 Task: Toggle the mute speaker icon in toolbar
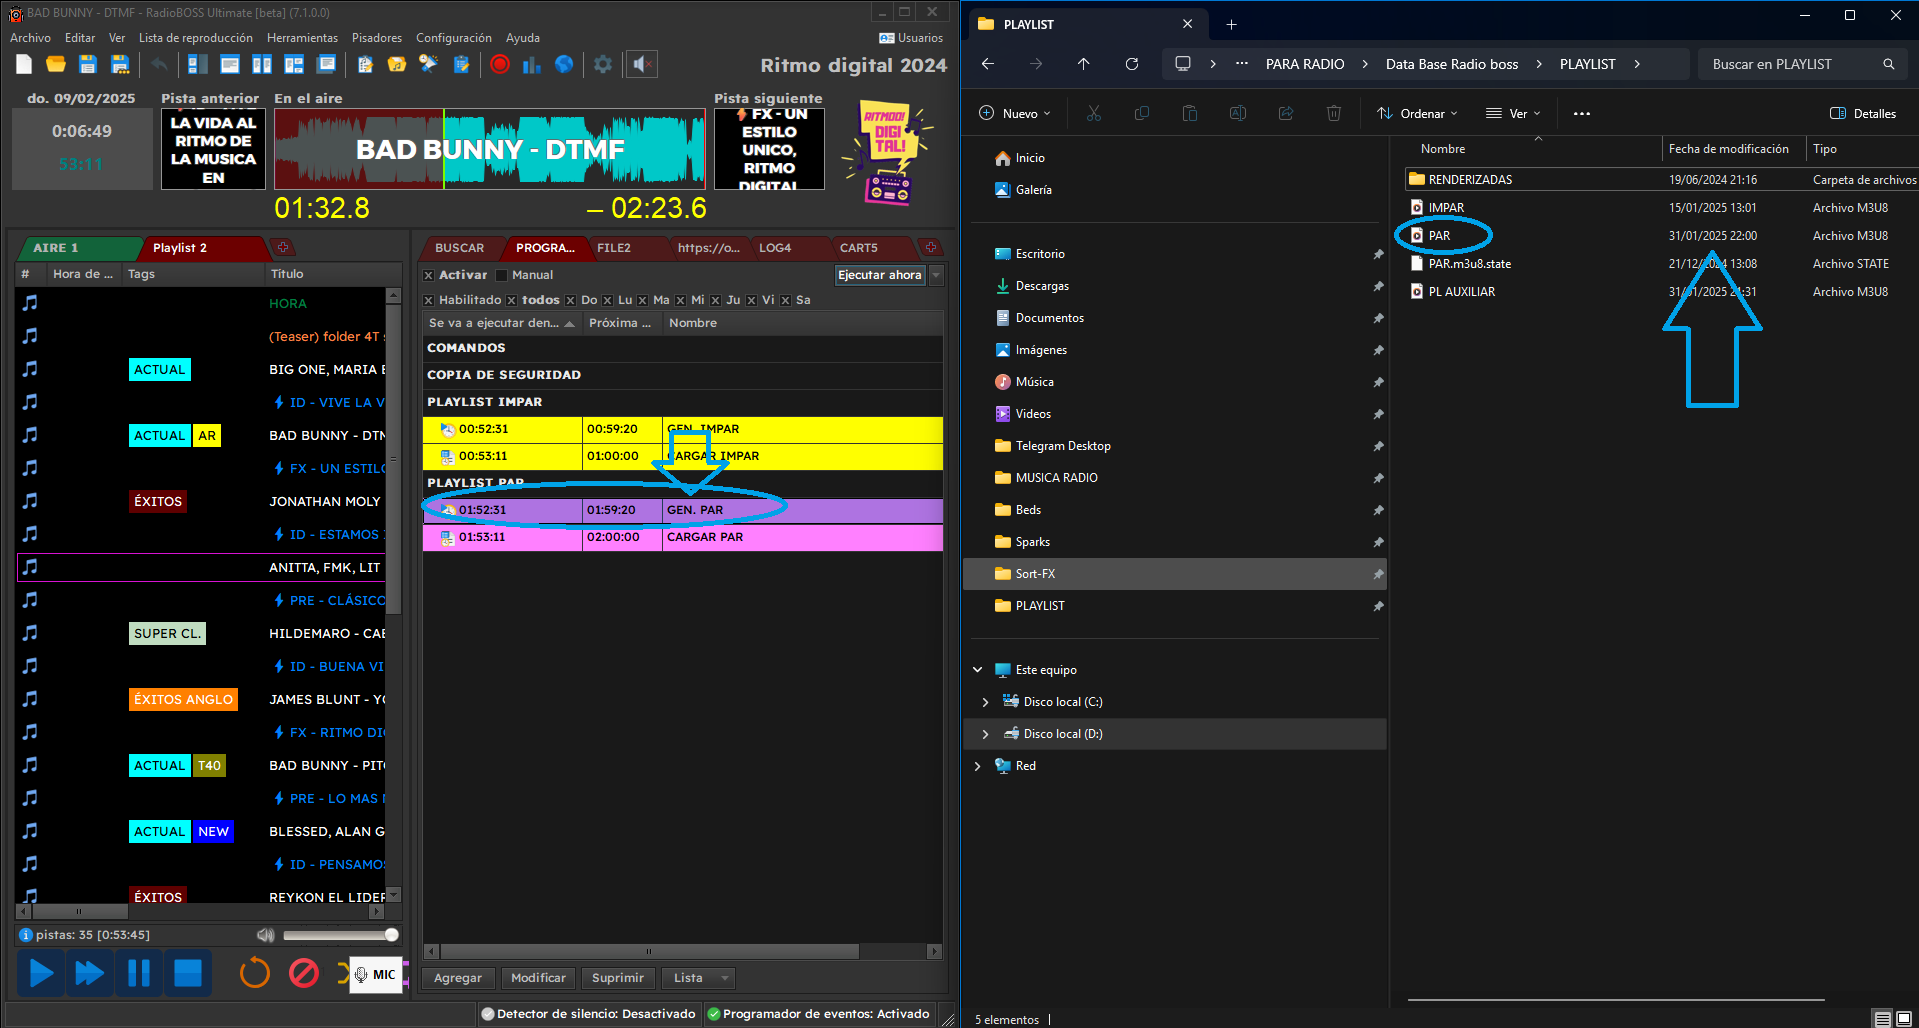click(642, 65)
